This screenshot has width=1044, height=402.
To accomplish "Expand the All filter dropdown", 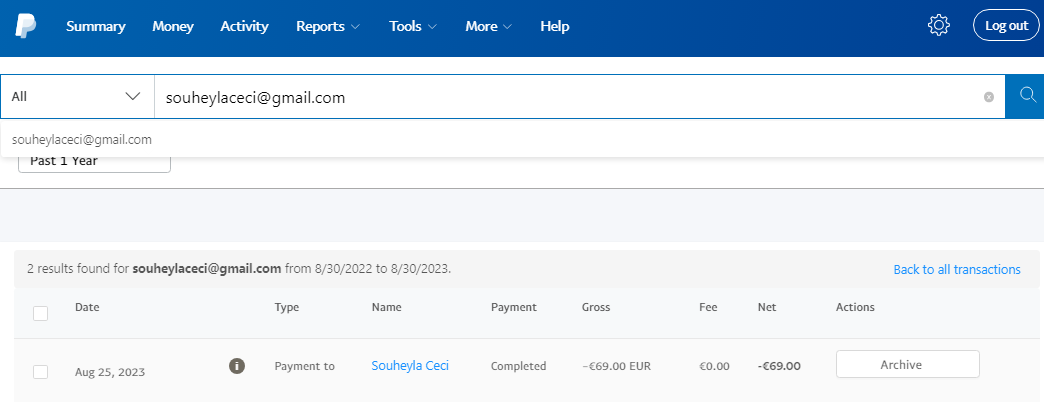I will (x=76, y=97).
